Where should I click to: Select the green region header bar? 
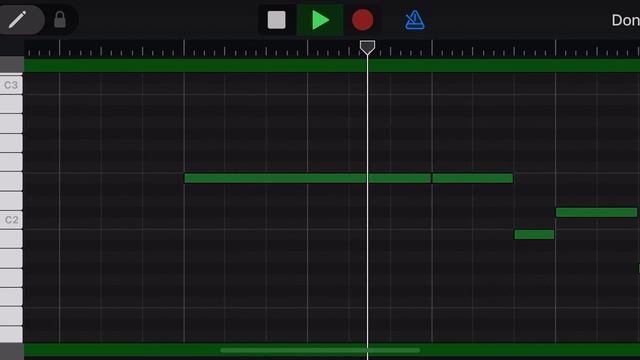pyautogui.click(x=332, y=65)
